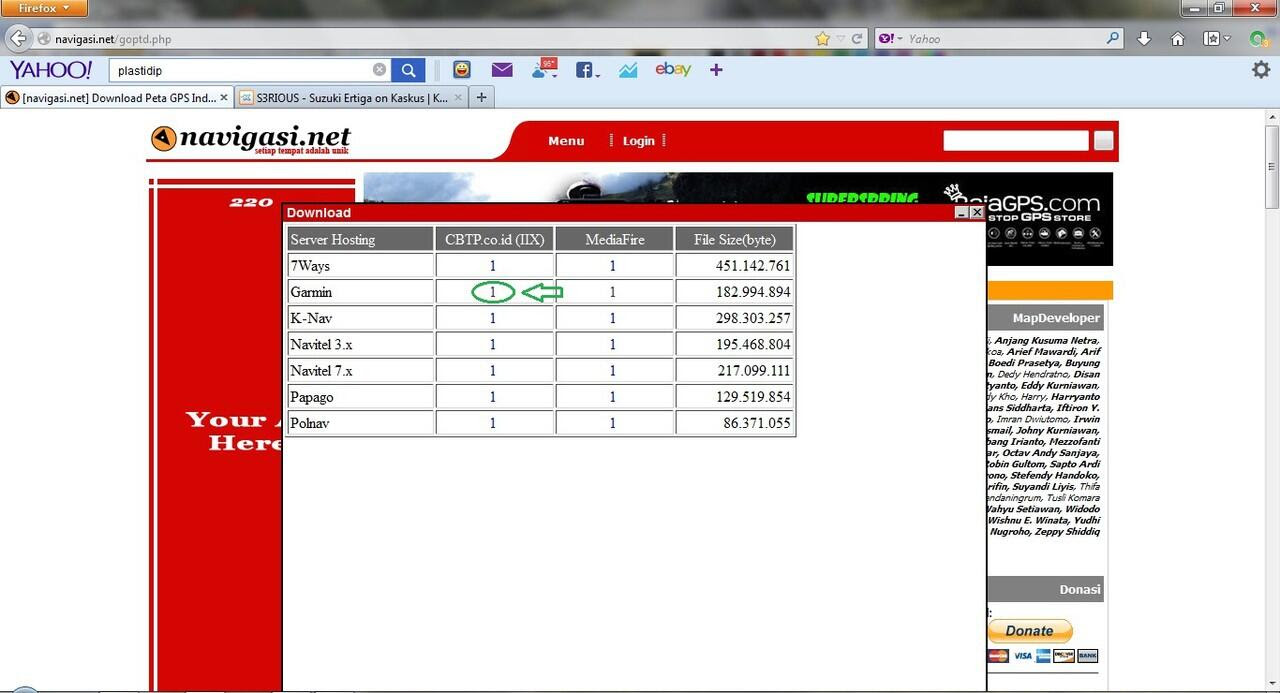Click the YAHOO! logo in toolbar
Screen dimensions: 1280x693
(x=51, y=70)
